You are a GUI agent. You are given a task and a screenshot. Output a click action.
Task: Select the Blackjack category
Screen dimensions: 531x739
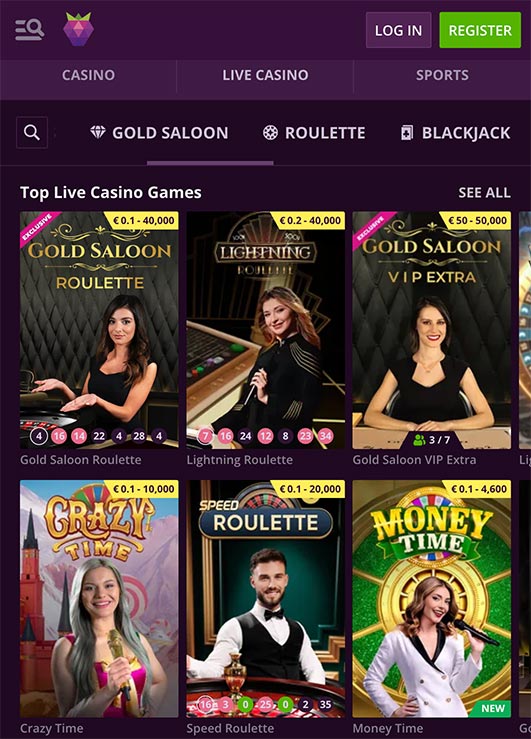455,133
